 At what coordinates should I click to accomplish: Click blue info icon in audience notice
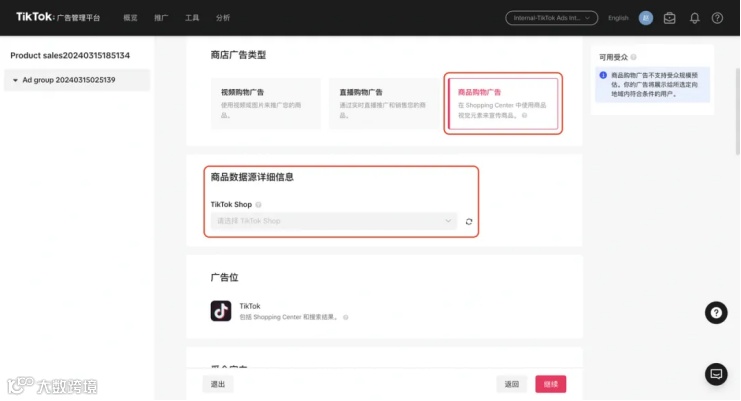603,75
